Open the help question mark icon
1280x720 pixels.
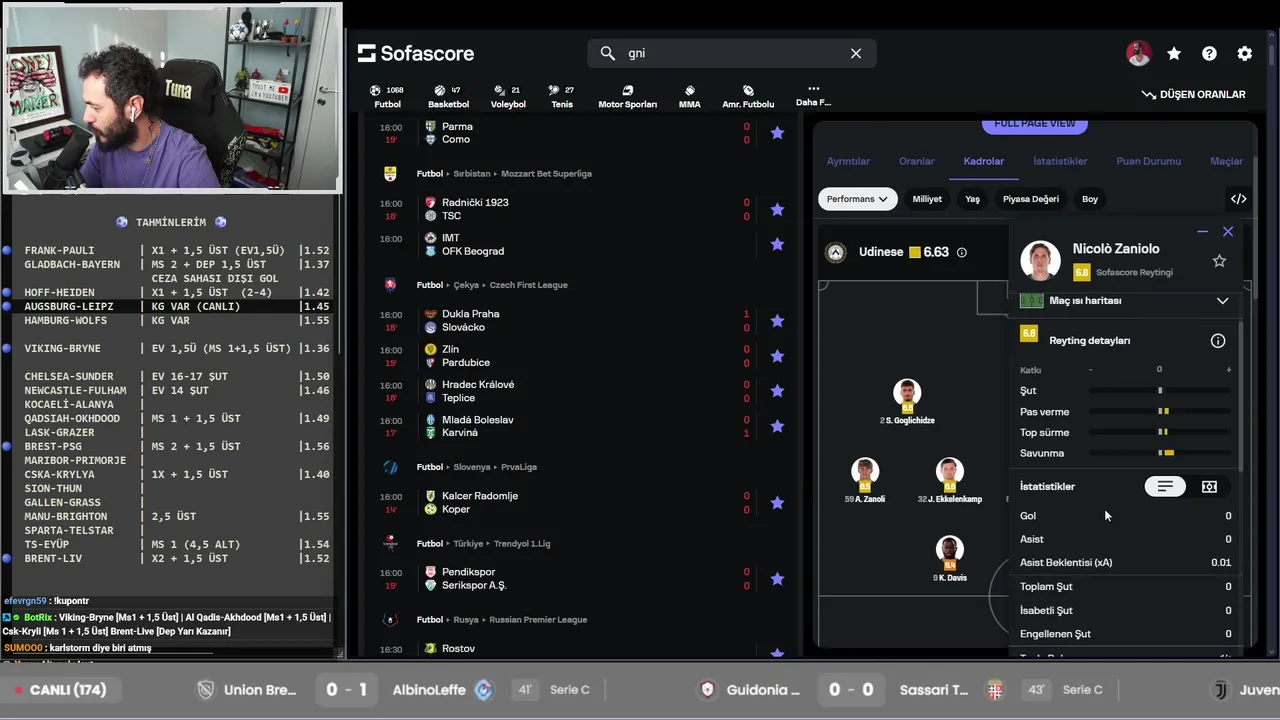(1209, 54)
